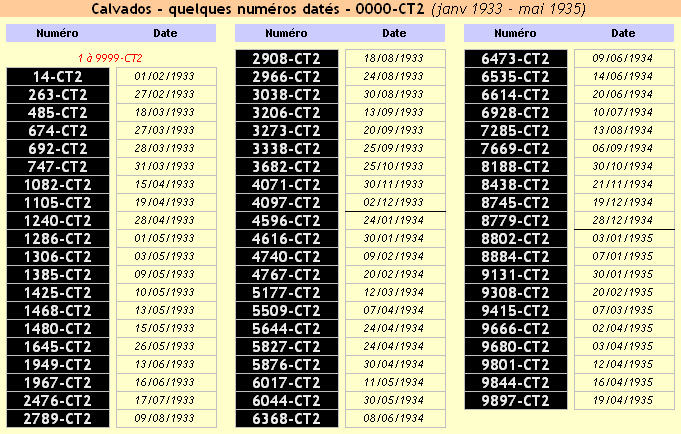
Task: Click plate 5644-CT2
Action: coord(287,329)
